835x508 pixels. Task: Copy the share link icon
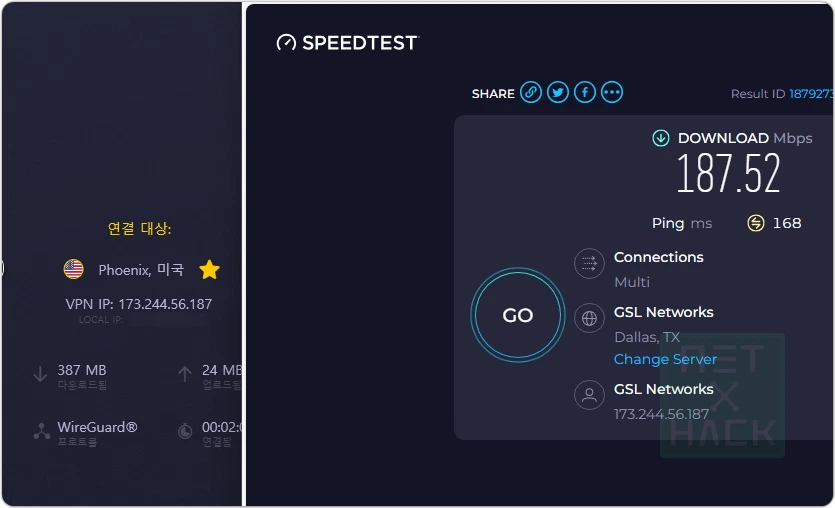click(x=531, y=93)
